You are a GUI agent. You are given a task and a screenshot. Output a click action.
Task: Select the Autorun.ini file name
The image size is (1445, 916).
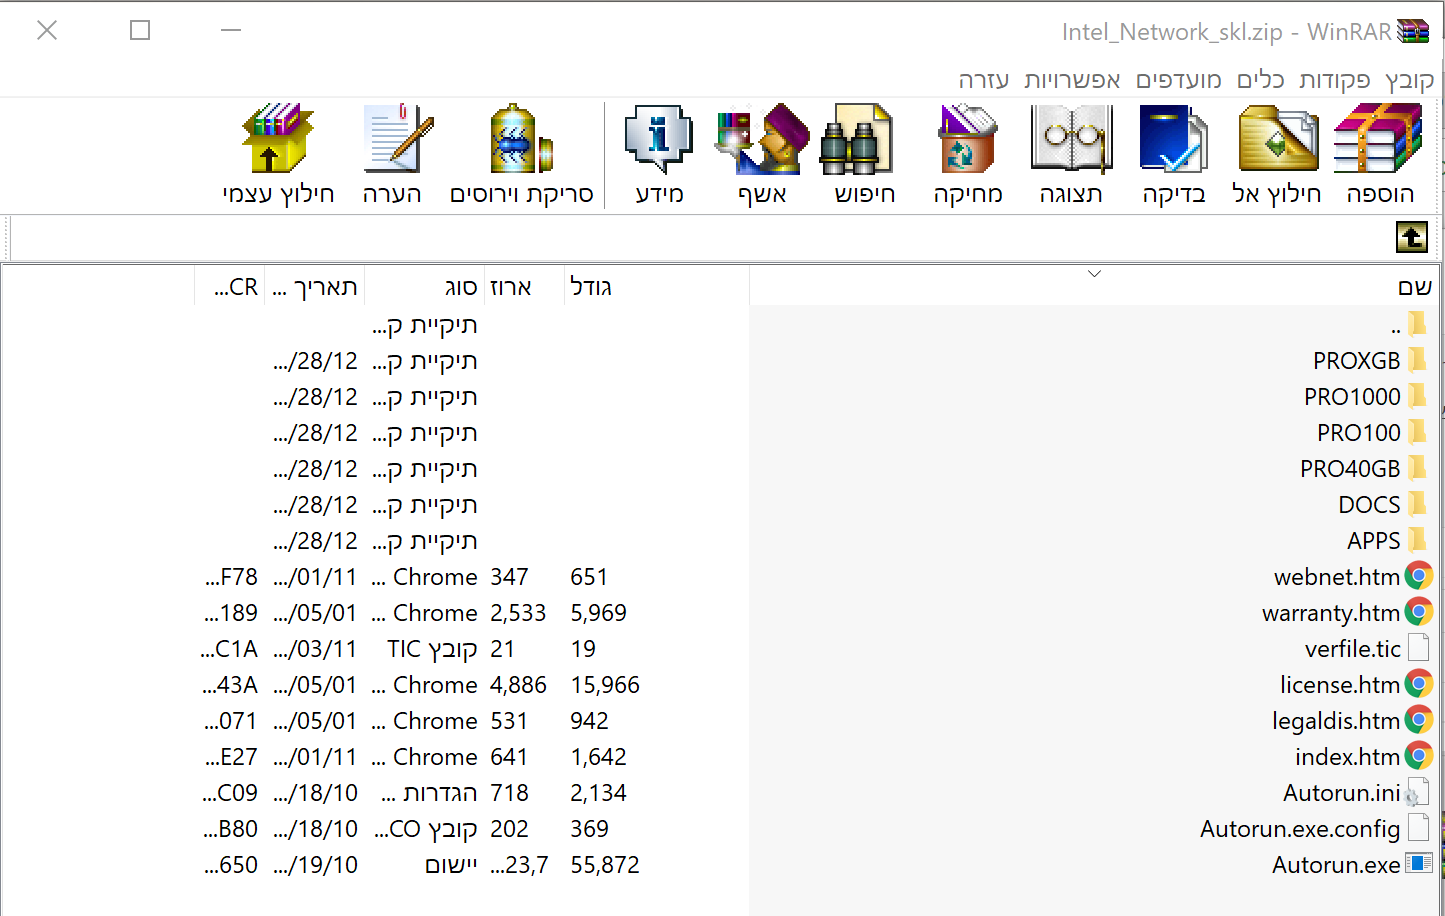(x=1342, y=793)
